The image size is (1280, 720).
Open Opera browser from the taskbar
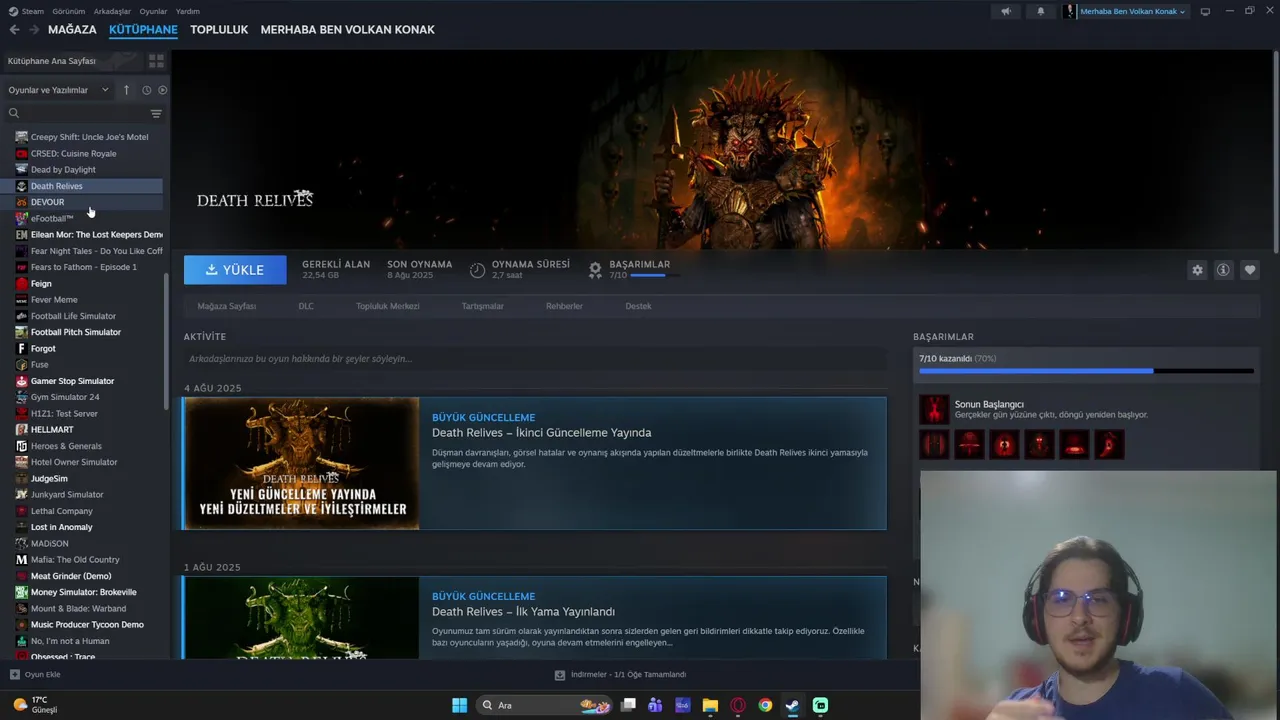pos(738,705)
